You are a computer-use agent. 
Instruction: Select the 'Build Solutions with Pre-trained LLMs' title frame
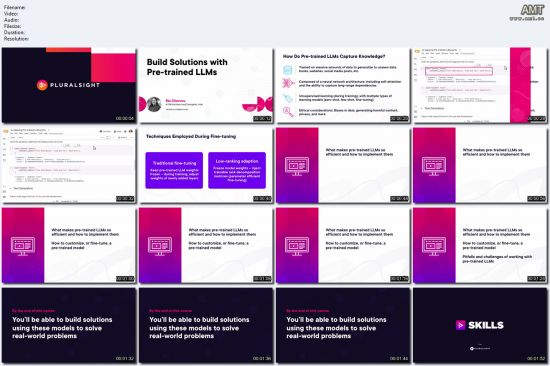(206, 85)
